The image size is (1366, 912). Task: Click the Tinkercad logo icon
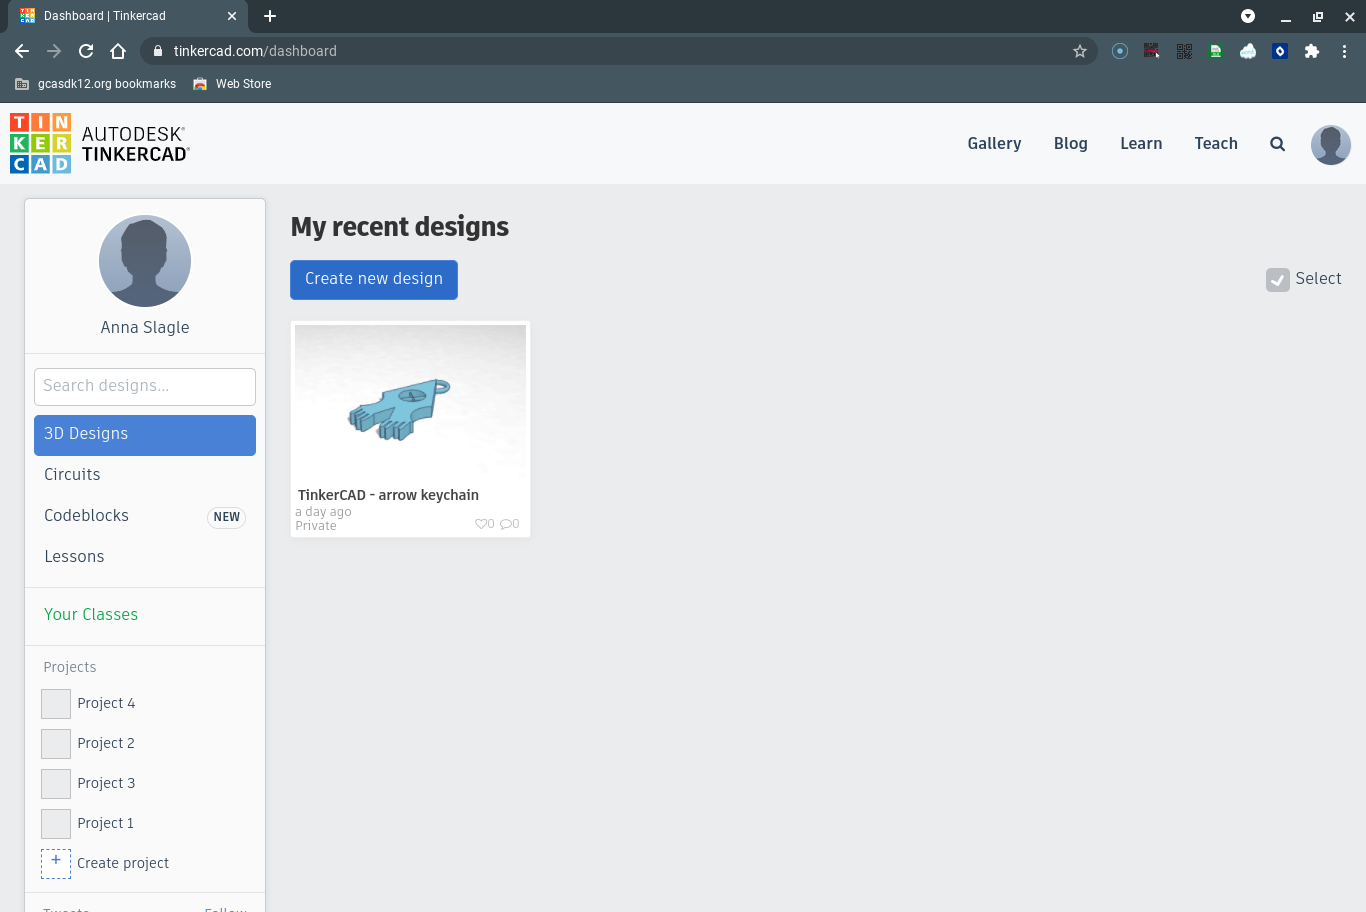click(40, 143)
